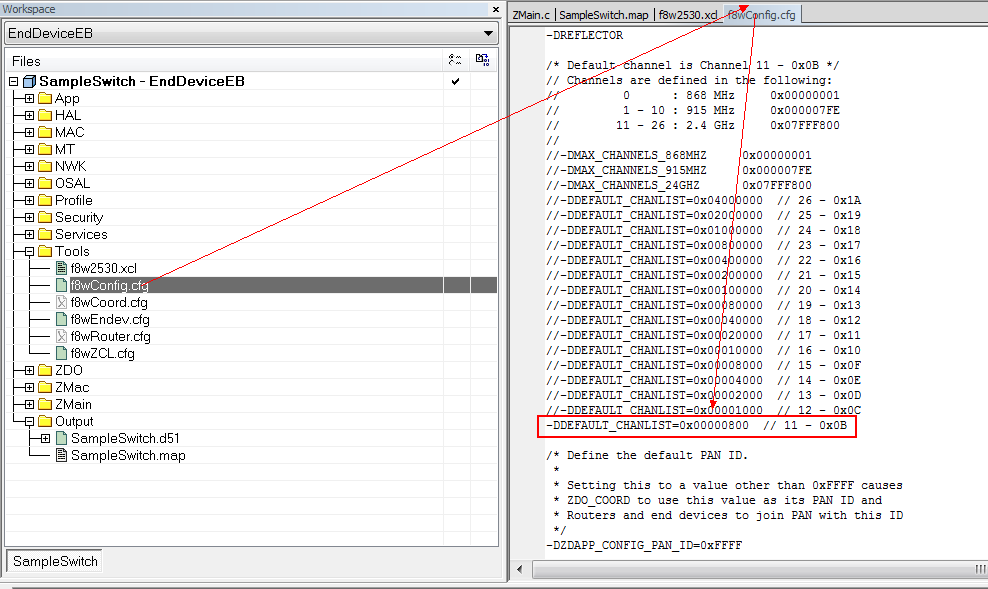Screen dimensions: 988x589
Task: Expand the OSAL folder
Action: click(30, 184)
